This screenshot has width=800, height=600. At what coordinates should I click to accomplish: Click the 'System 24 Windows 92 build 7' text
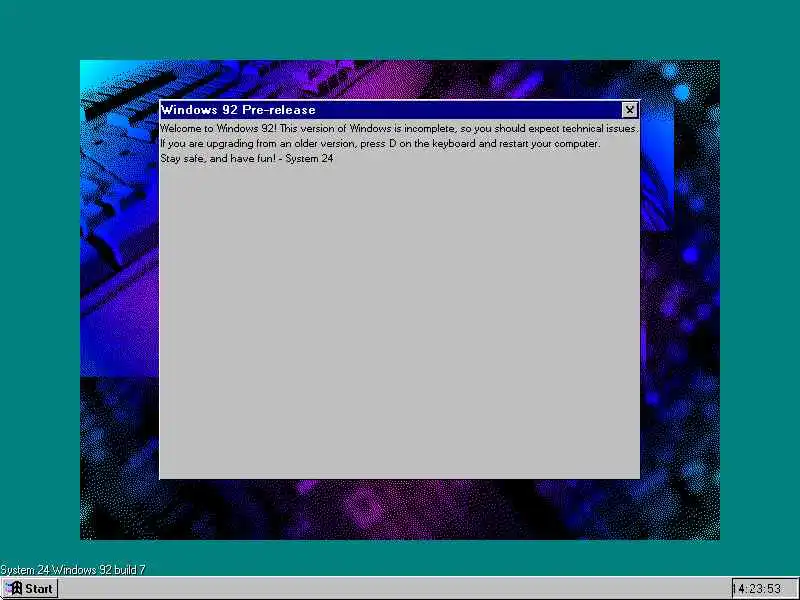click(73, 569)
